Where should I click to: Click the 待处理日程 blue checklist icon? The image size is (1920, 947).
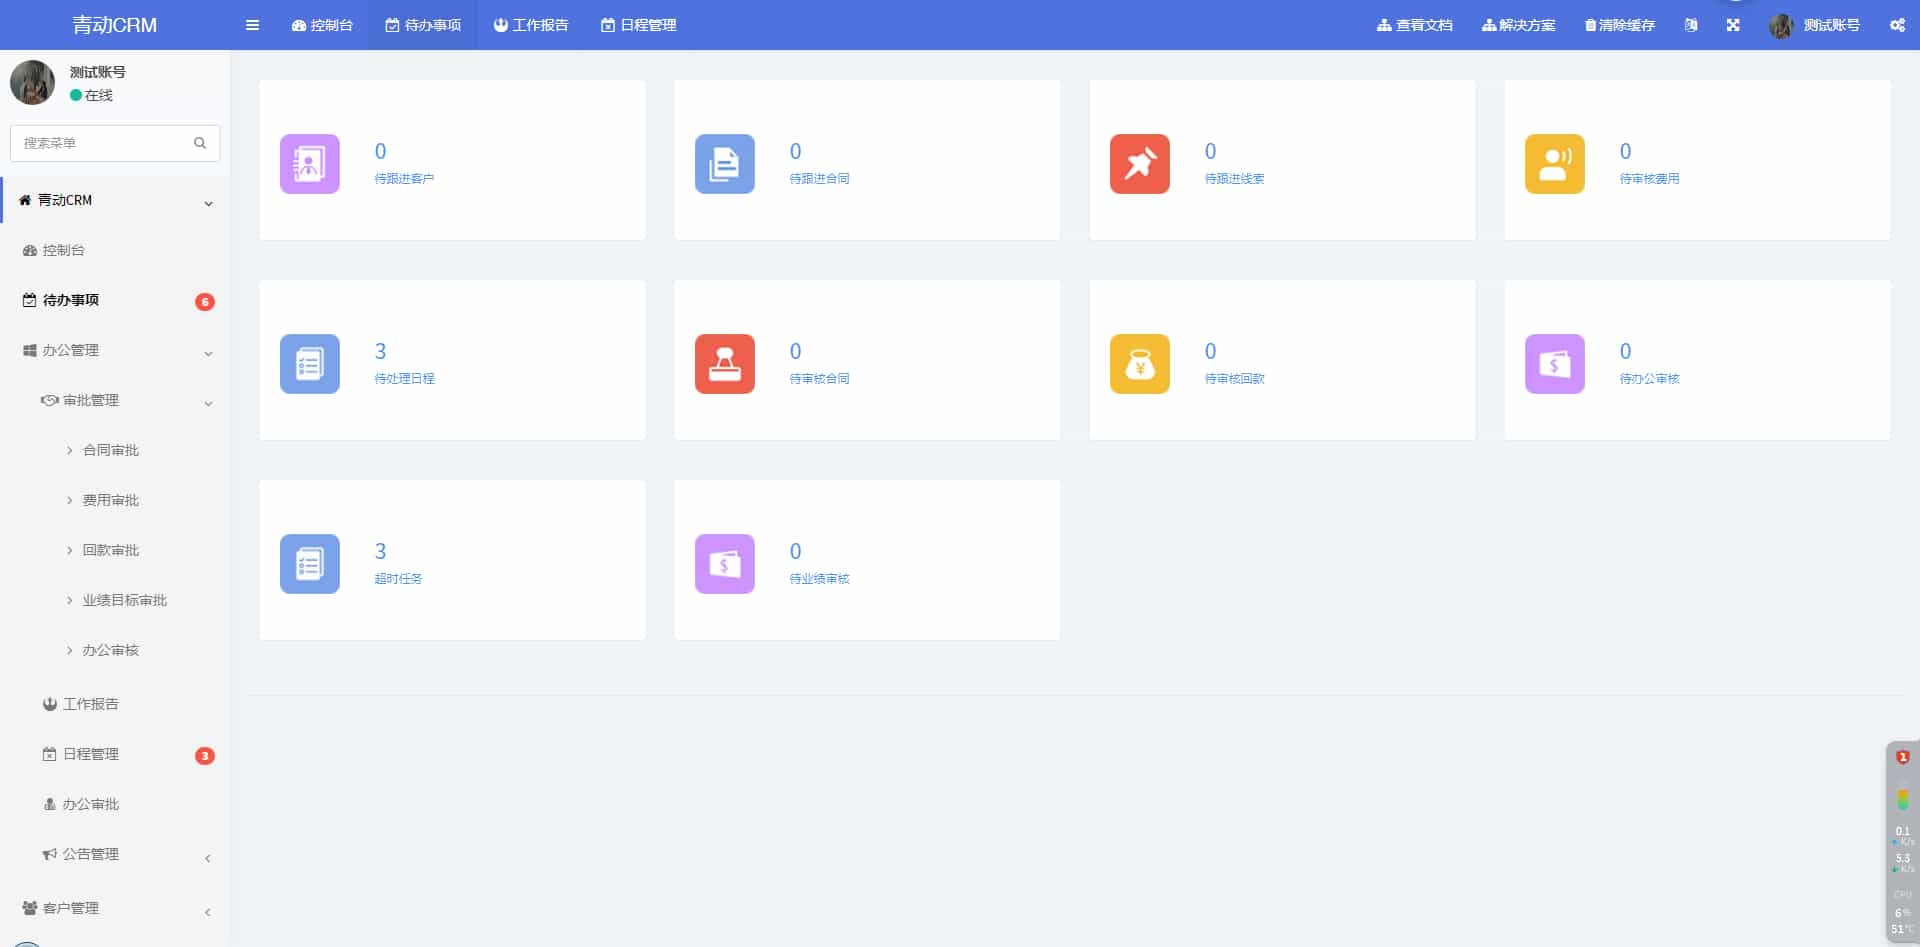pyautogui.click(x=310, y=364)
